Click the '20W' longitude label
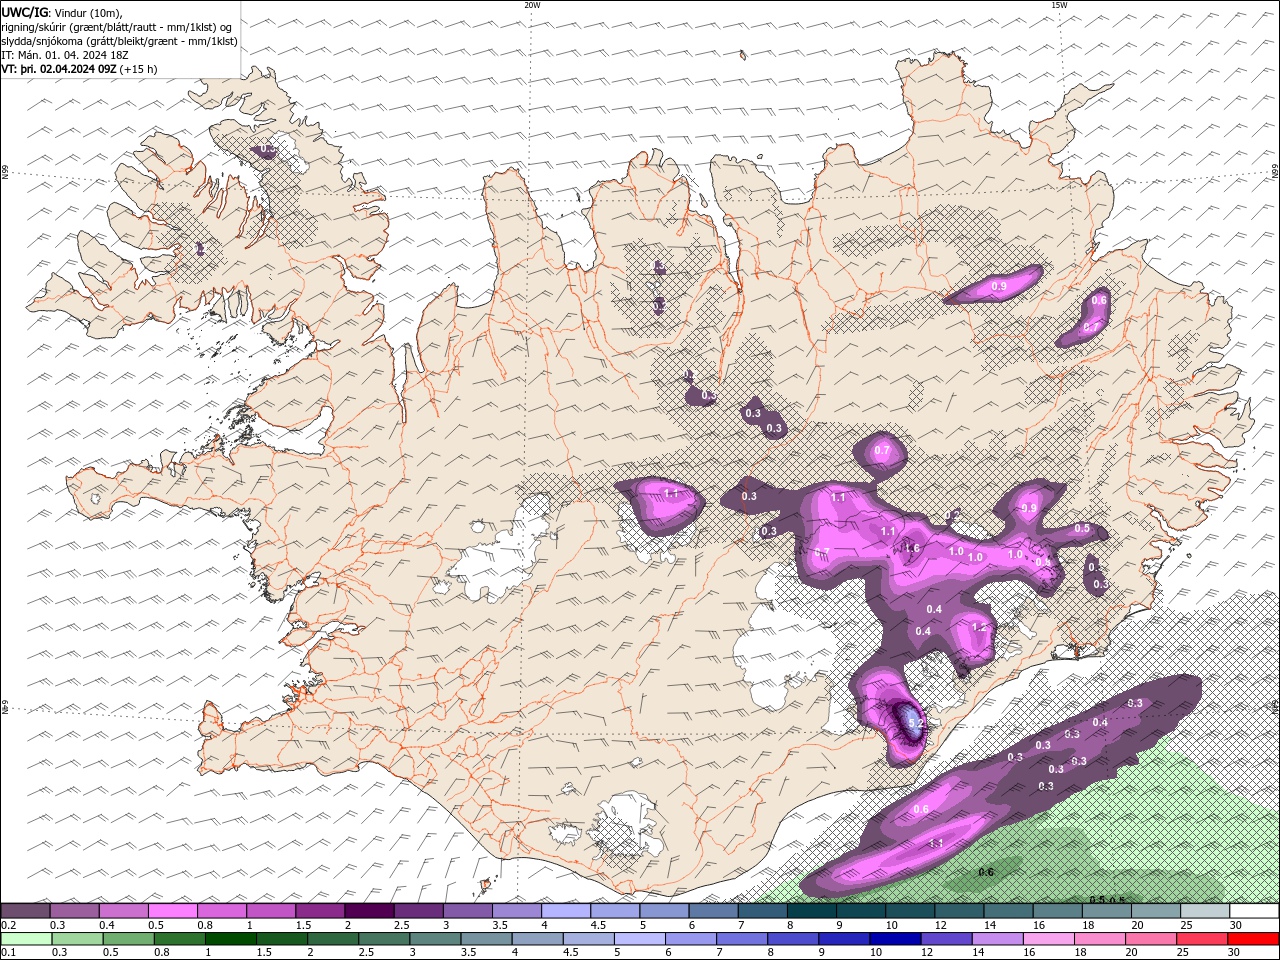Image resolution: width=1280 pixels, height=960 pixels. click(x=532, y=5)
